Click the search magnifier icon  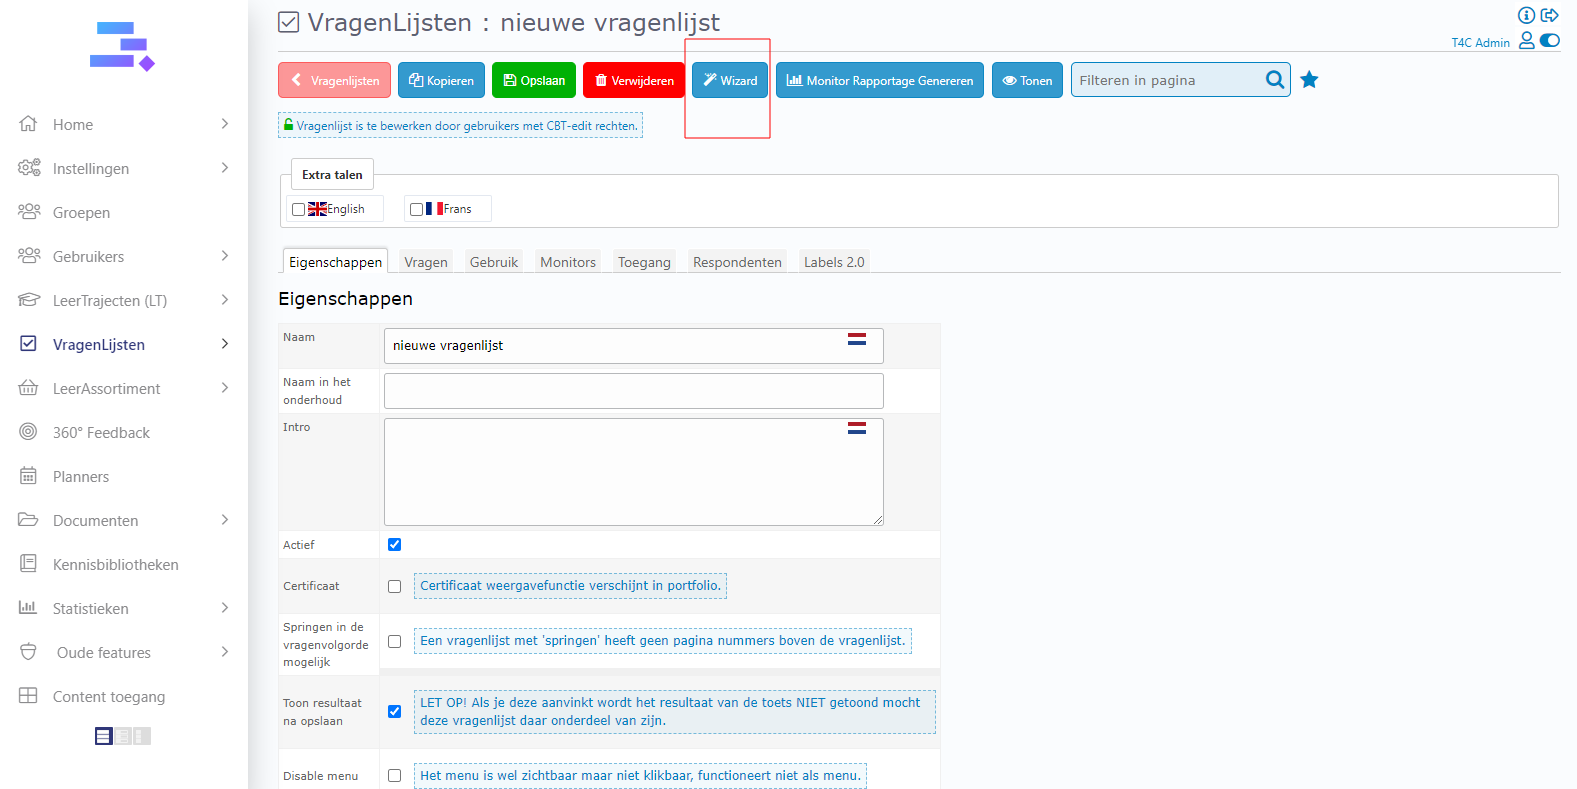tap(1275, 80)
